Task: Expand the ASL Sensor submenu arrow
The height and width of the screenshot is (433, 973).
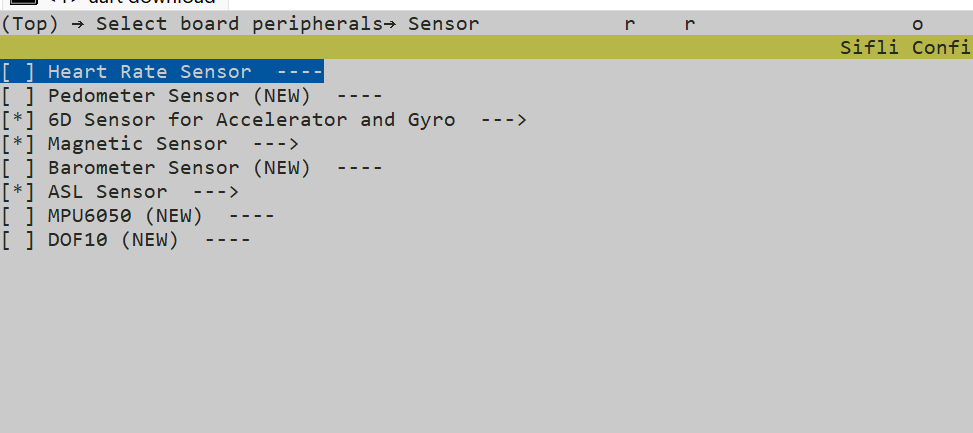Action: [216, 192]
